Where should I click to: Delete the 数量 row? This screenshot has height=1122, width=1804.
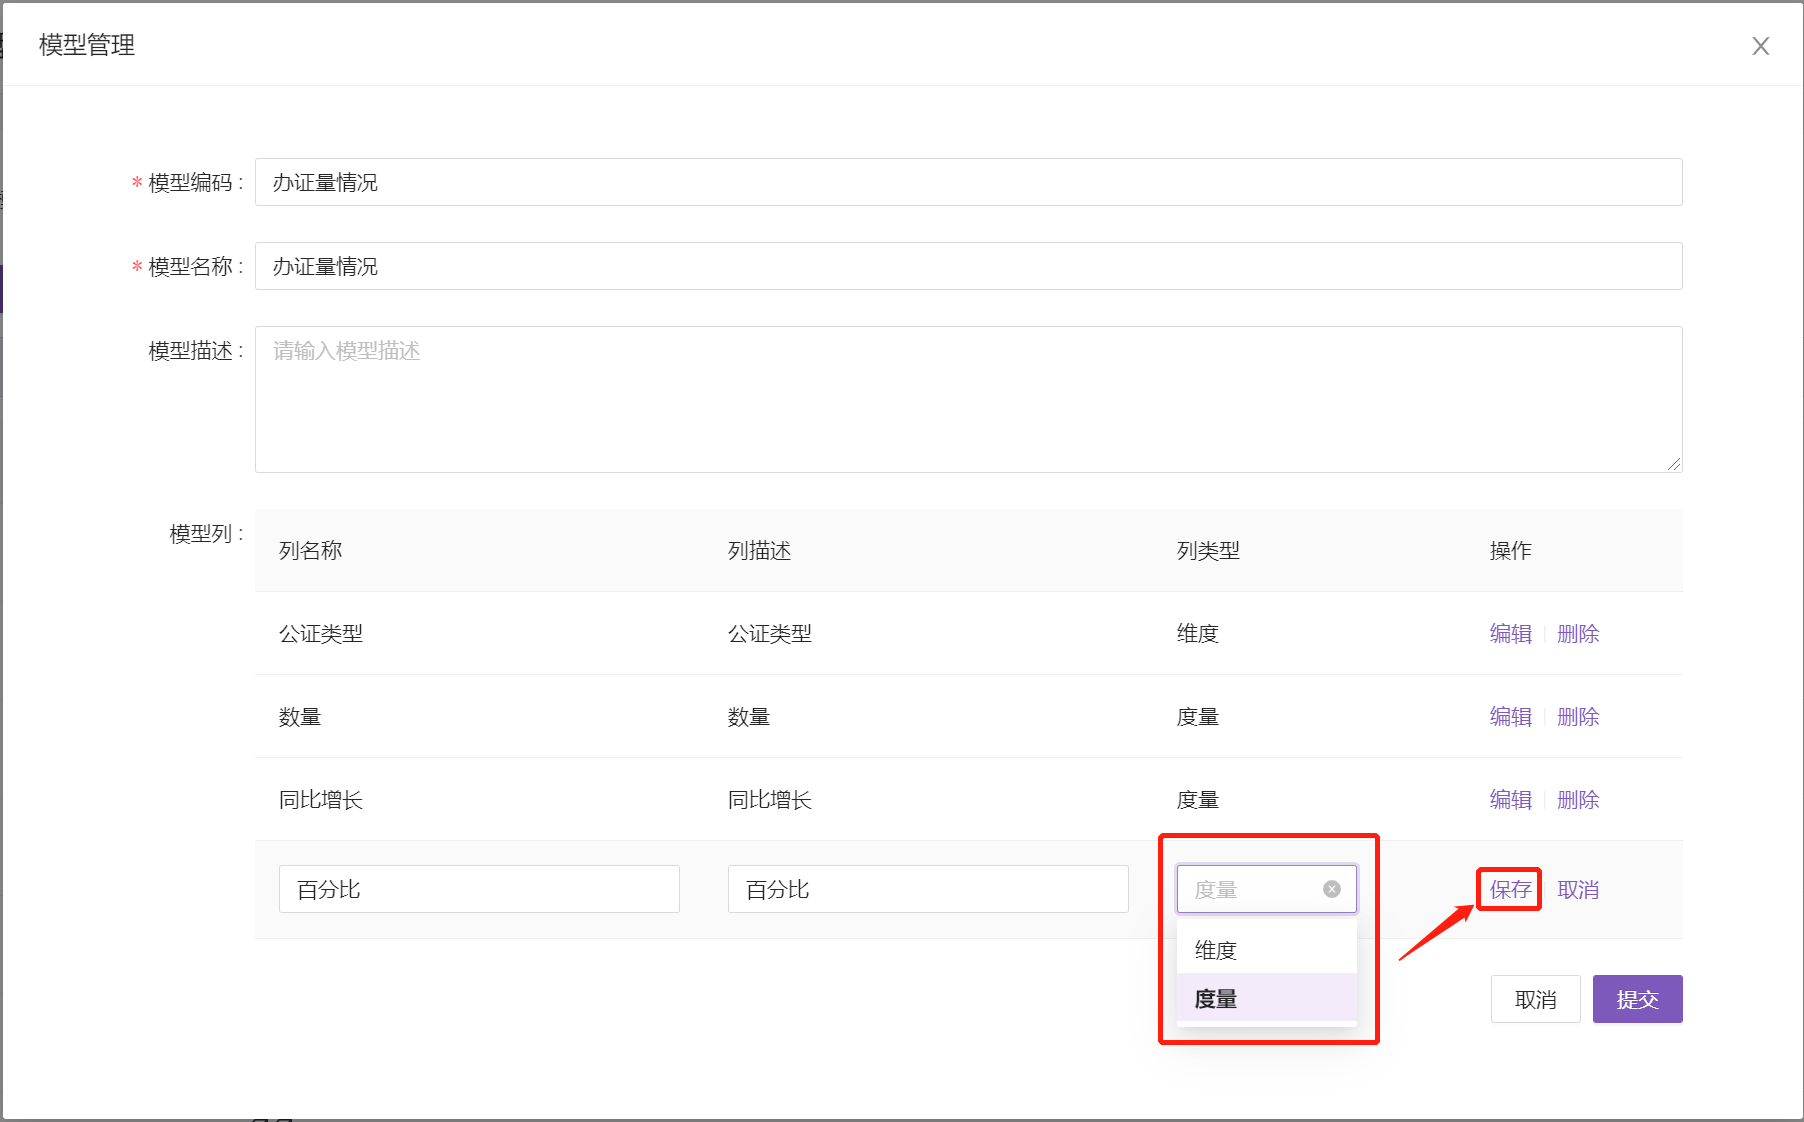1578,717
